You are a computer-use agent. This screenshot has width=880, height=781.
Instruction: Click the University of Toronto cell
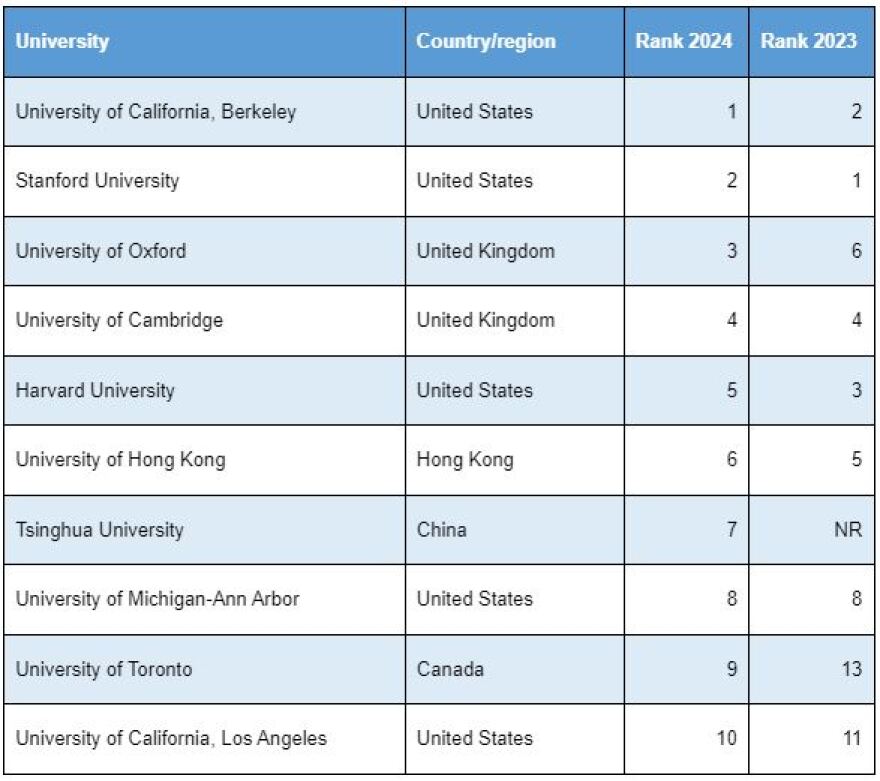click(x=104, y=669)
